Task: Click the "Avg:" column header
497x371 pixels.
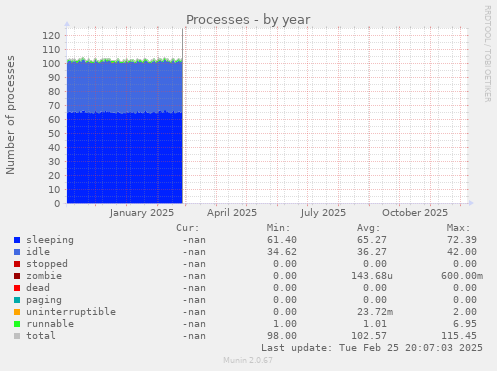Action: coord(368,228)
